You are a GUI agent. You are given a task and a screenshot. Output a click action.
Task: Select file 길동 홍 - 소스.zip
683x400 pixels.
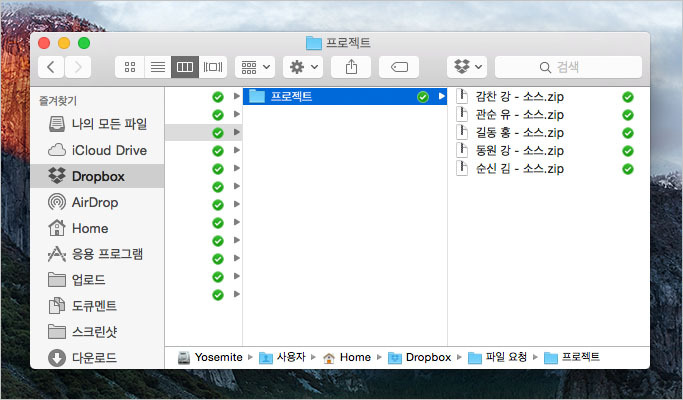coord(519,132)
